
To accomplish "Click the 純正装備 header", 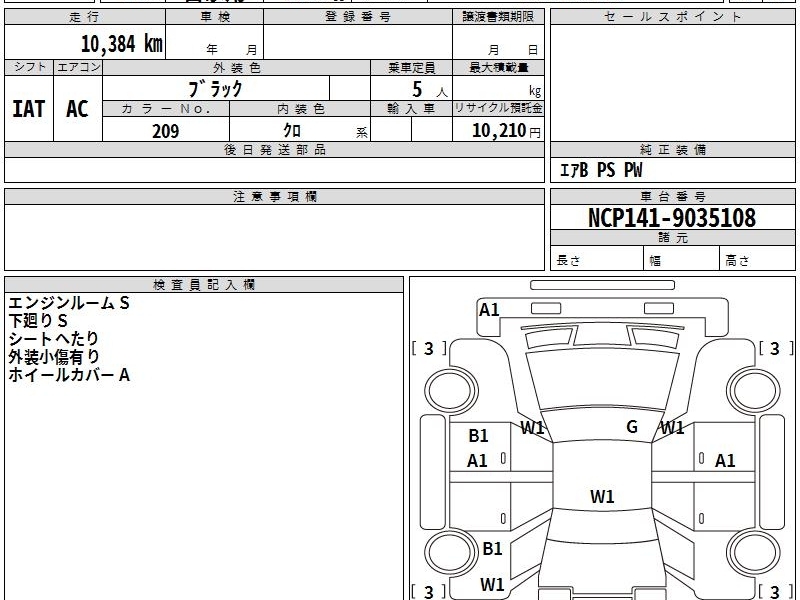I will (x=672, y=149).
